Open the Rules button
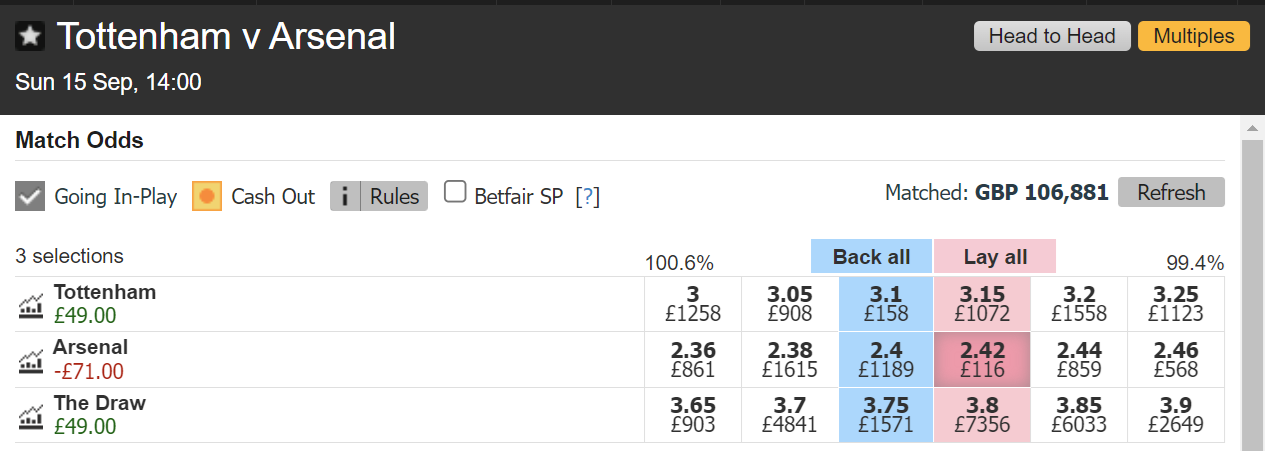Viewport: 1265px width, 451px height. click(x=394, y=196)
